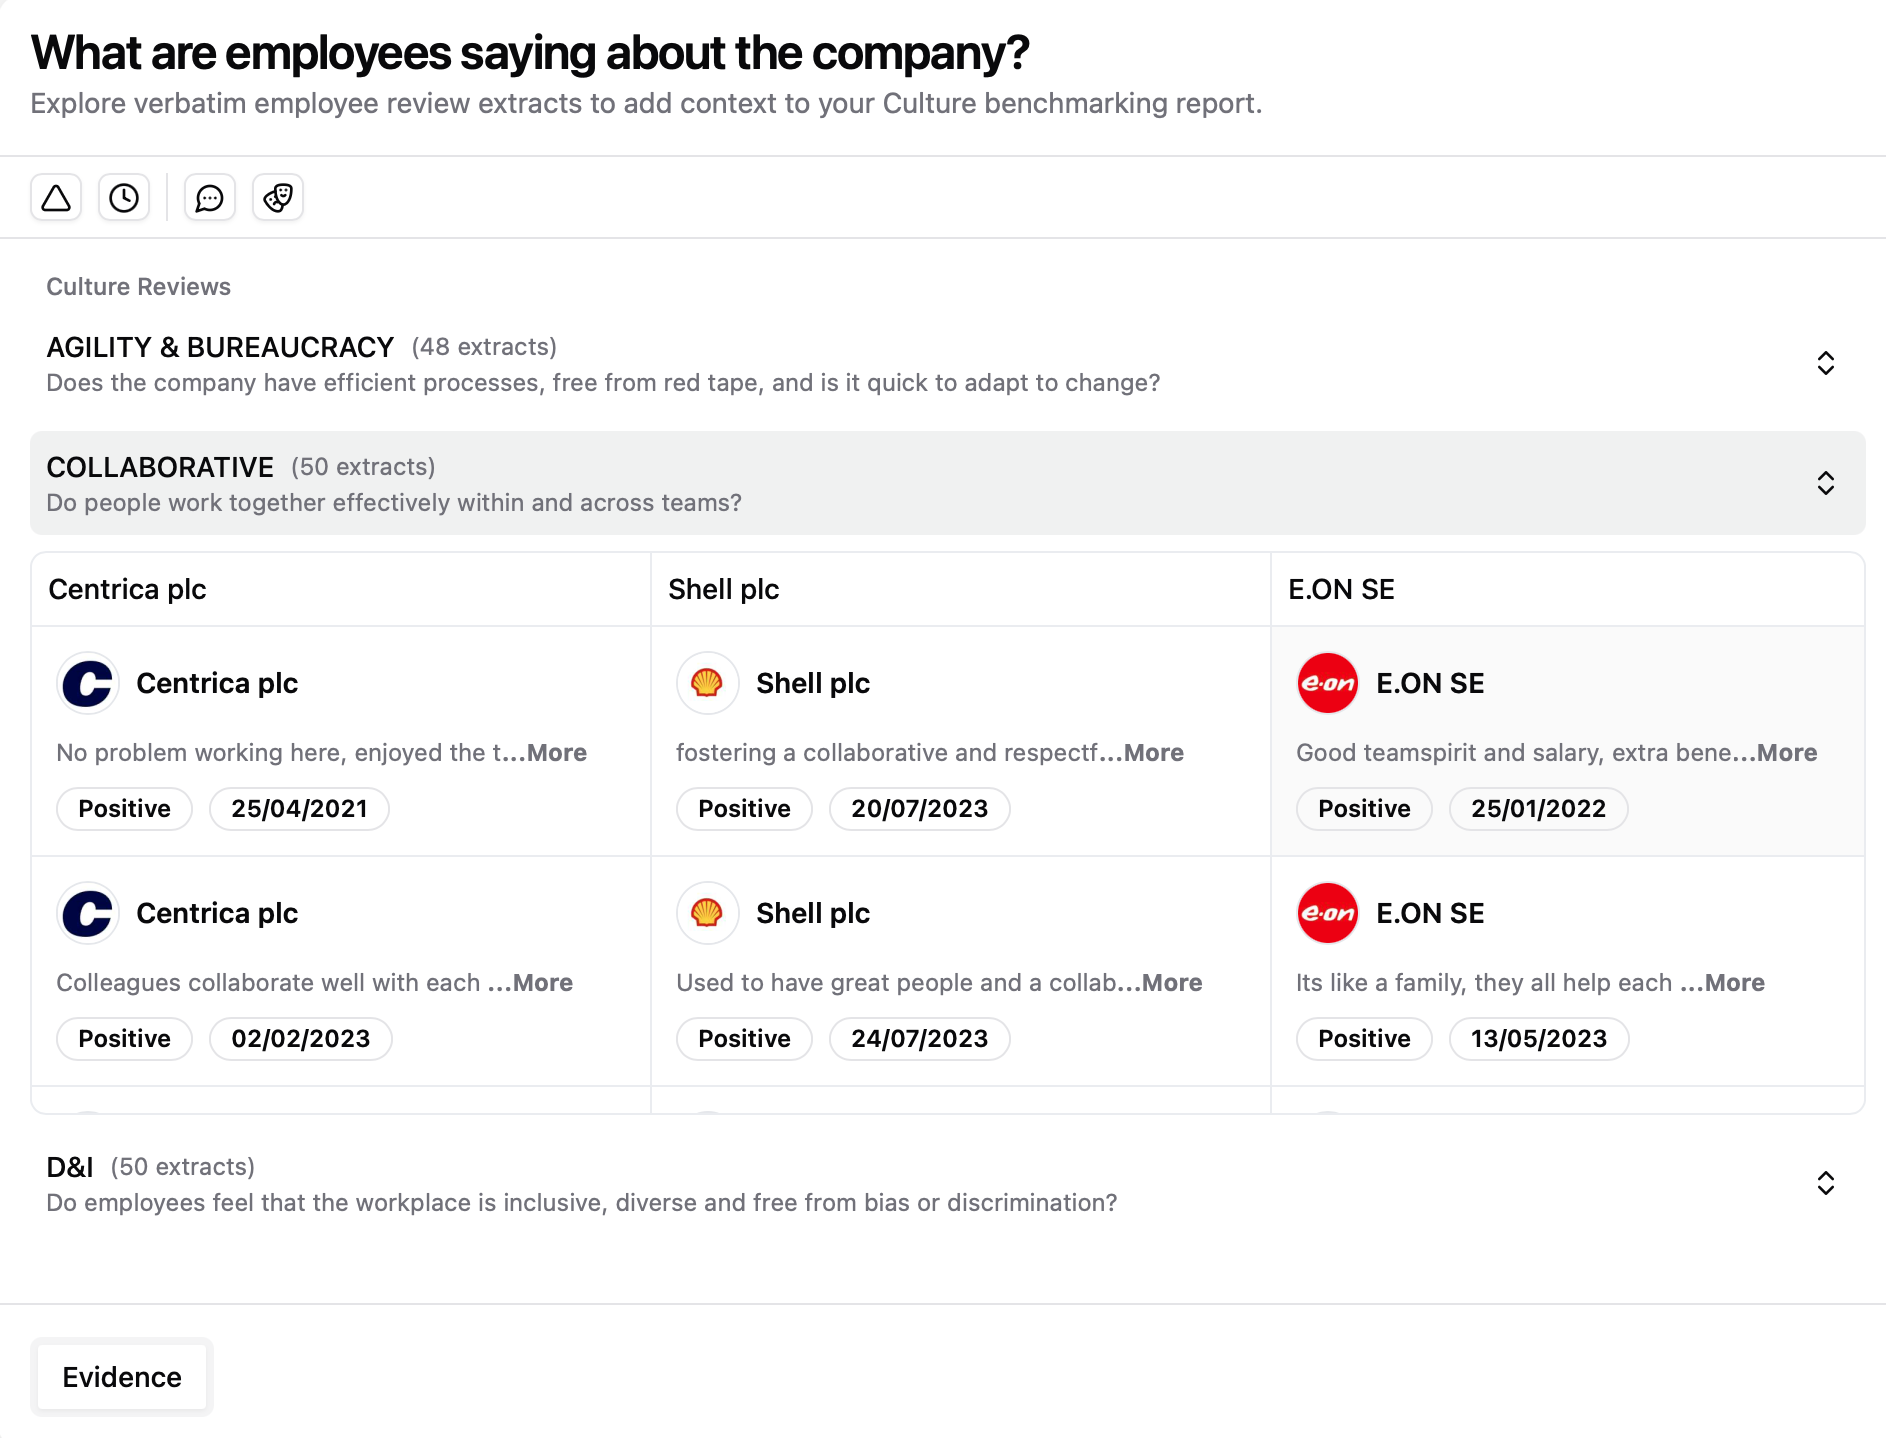This screenshot has width=1886, height=1438.
Task: Click the Centrica plc company logo
Action: coord(88,683)
